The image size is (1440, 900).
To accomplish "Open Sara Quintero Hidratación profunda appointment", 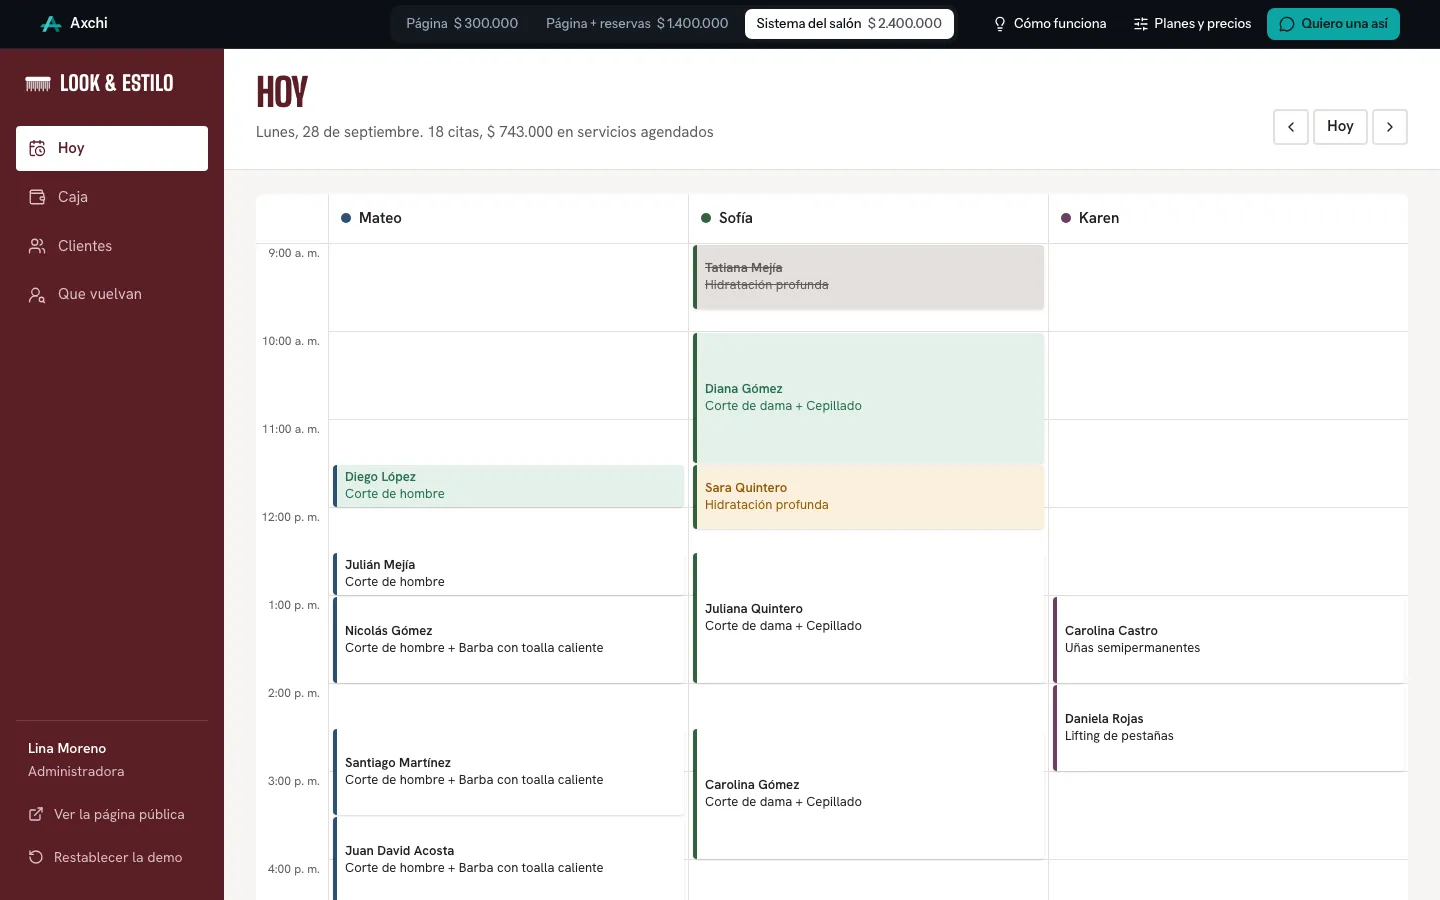I will point(869,497).
